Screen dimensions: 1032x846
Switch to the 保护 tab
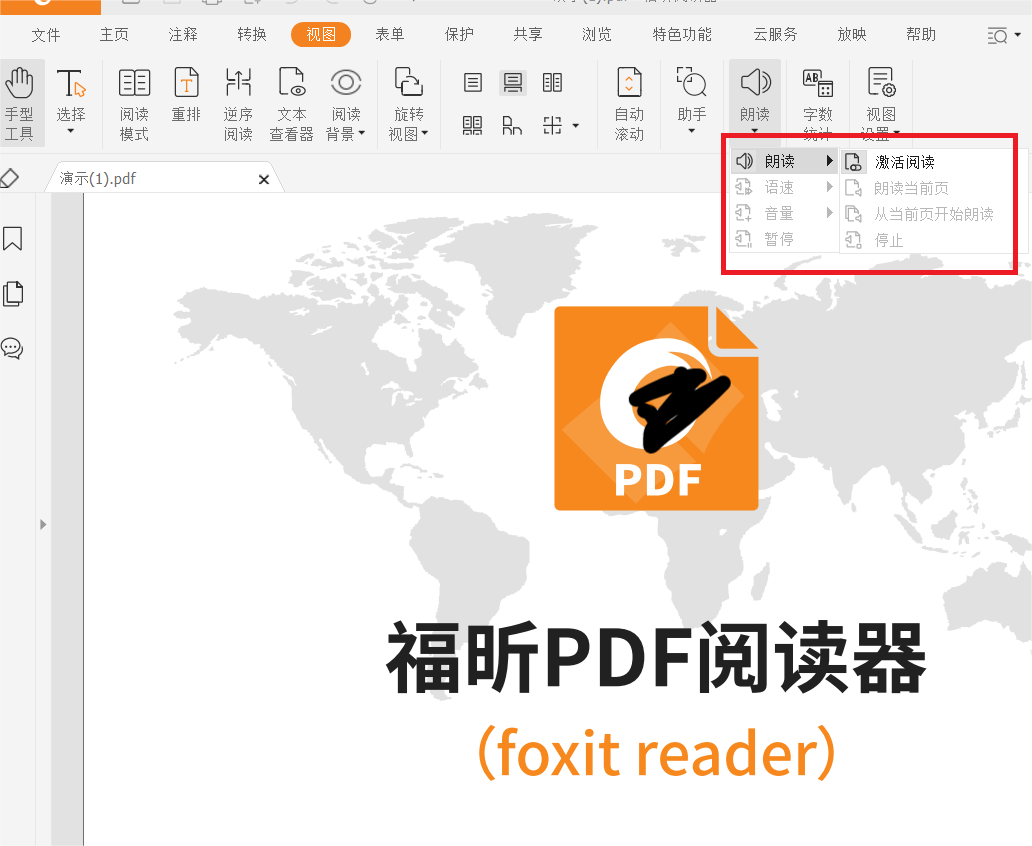click(459, 34)
